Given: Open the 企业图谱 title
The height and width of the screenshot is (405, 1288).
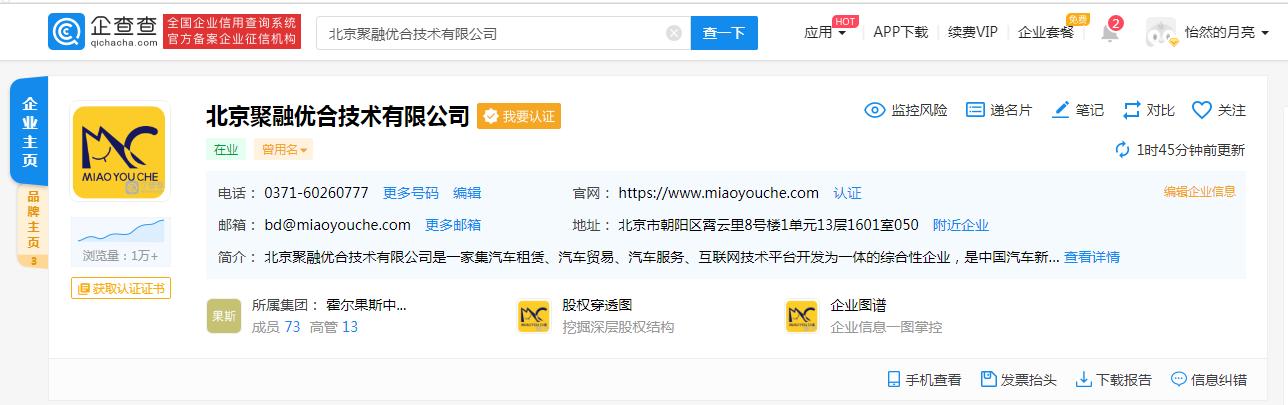Looking at the screenshot, I should coord(858,304).
